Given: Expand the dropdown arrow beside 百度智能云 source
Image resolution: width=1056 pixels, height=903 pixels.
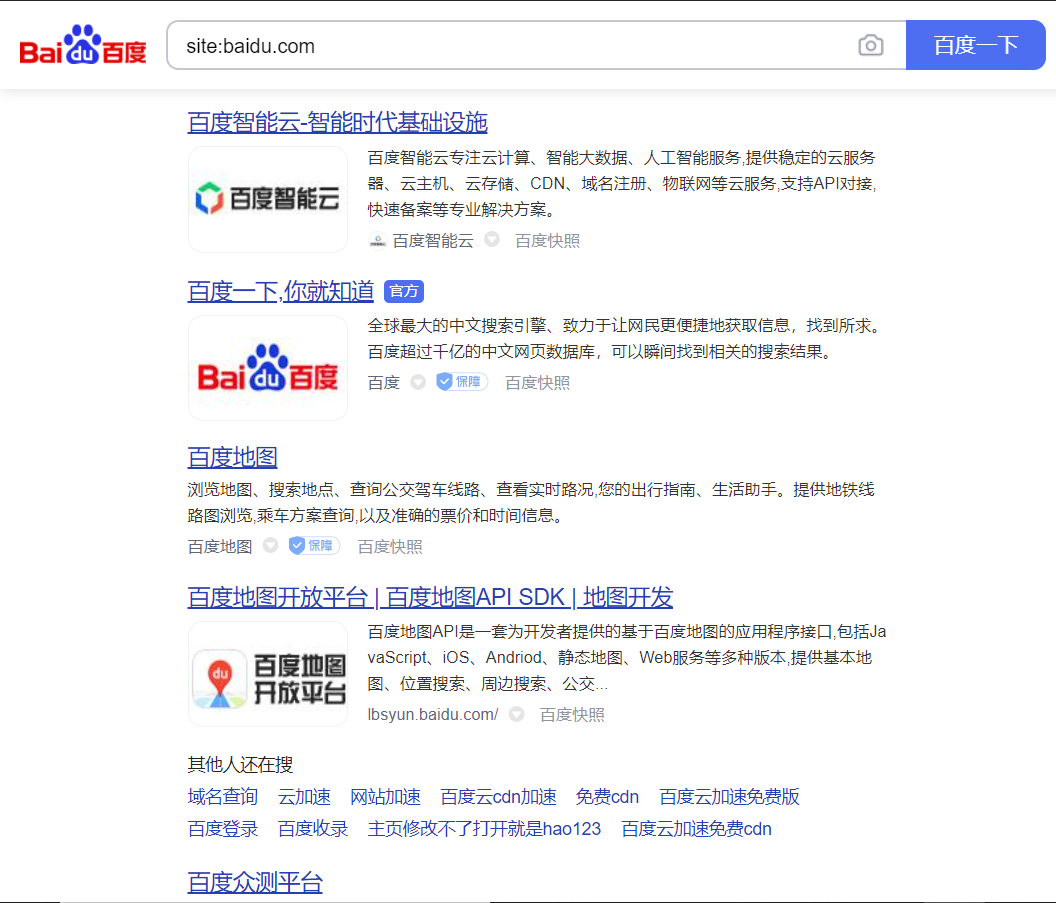Looking at the screenshot, I should pos(492,239).
